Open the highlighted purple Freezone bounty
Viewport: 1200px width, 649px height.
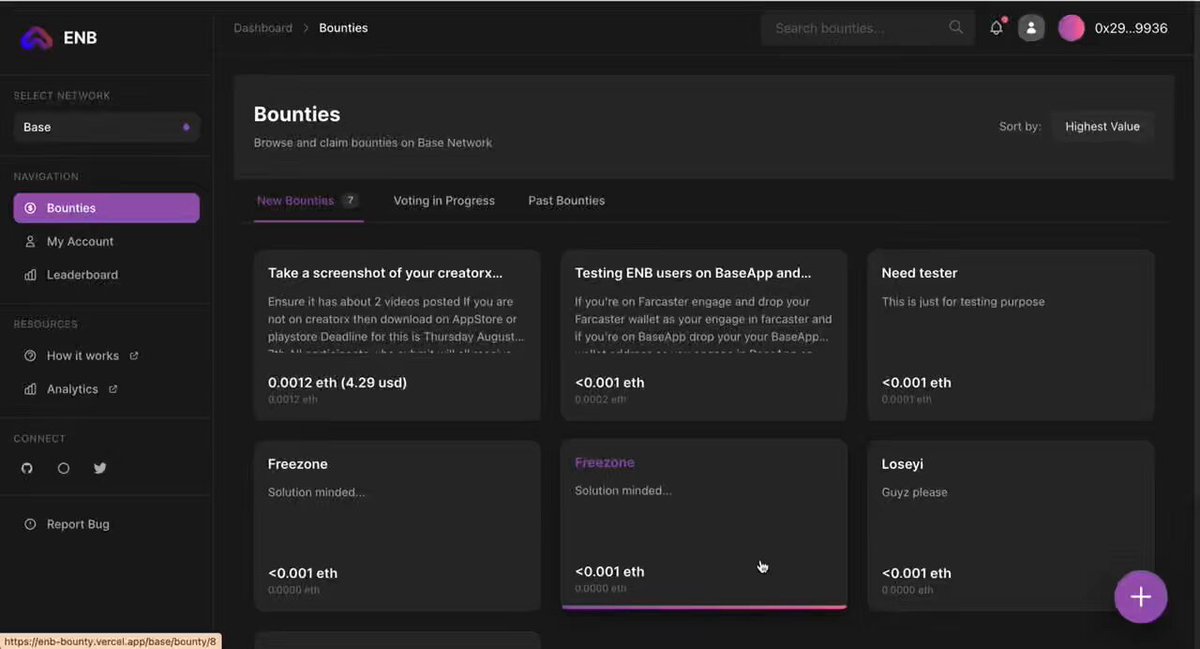(x=704, y=524)
